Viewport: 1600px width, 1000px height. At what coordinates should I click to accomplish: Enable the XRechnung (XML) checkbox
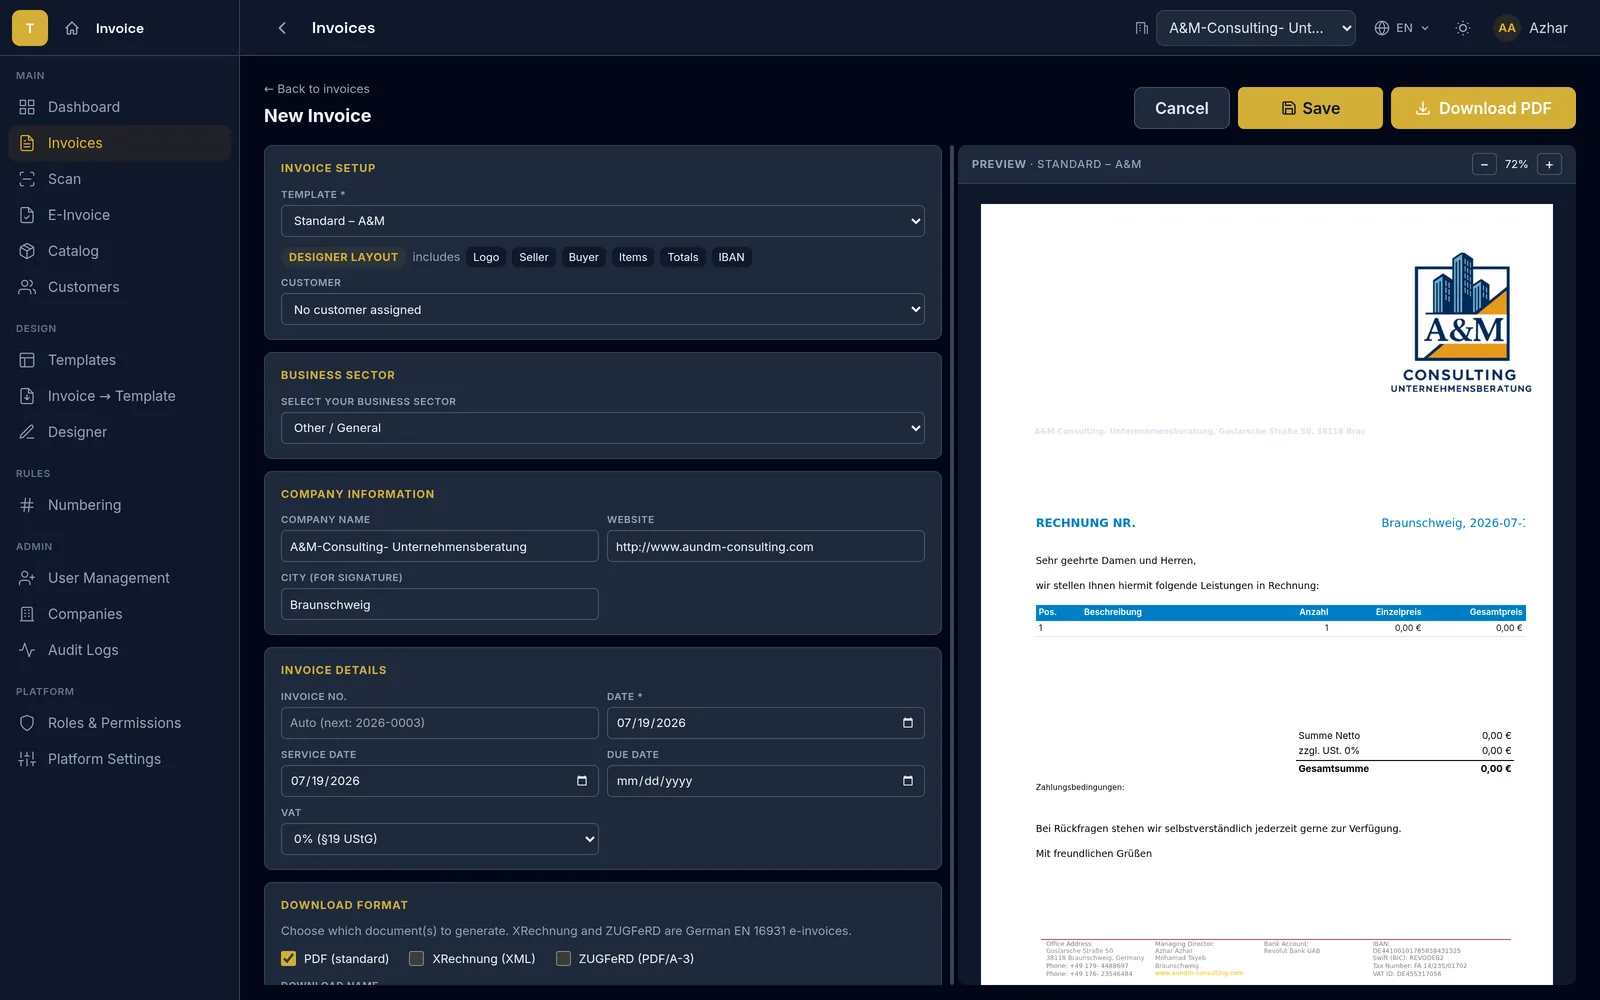coord(417,959)
